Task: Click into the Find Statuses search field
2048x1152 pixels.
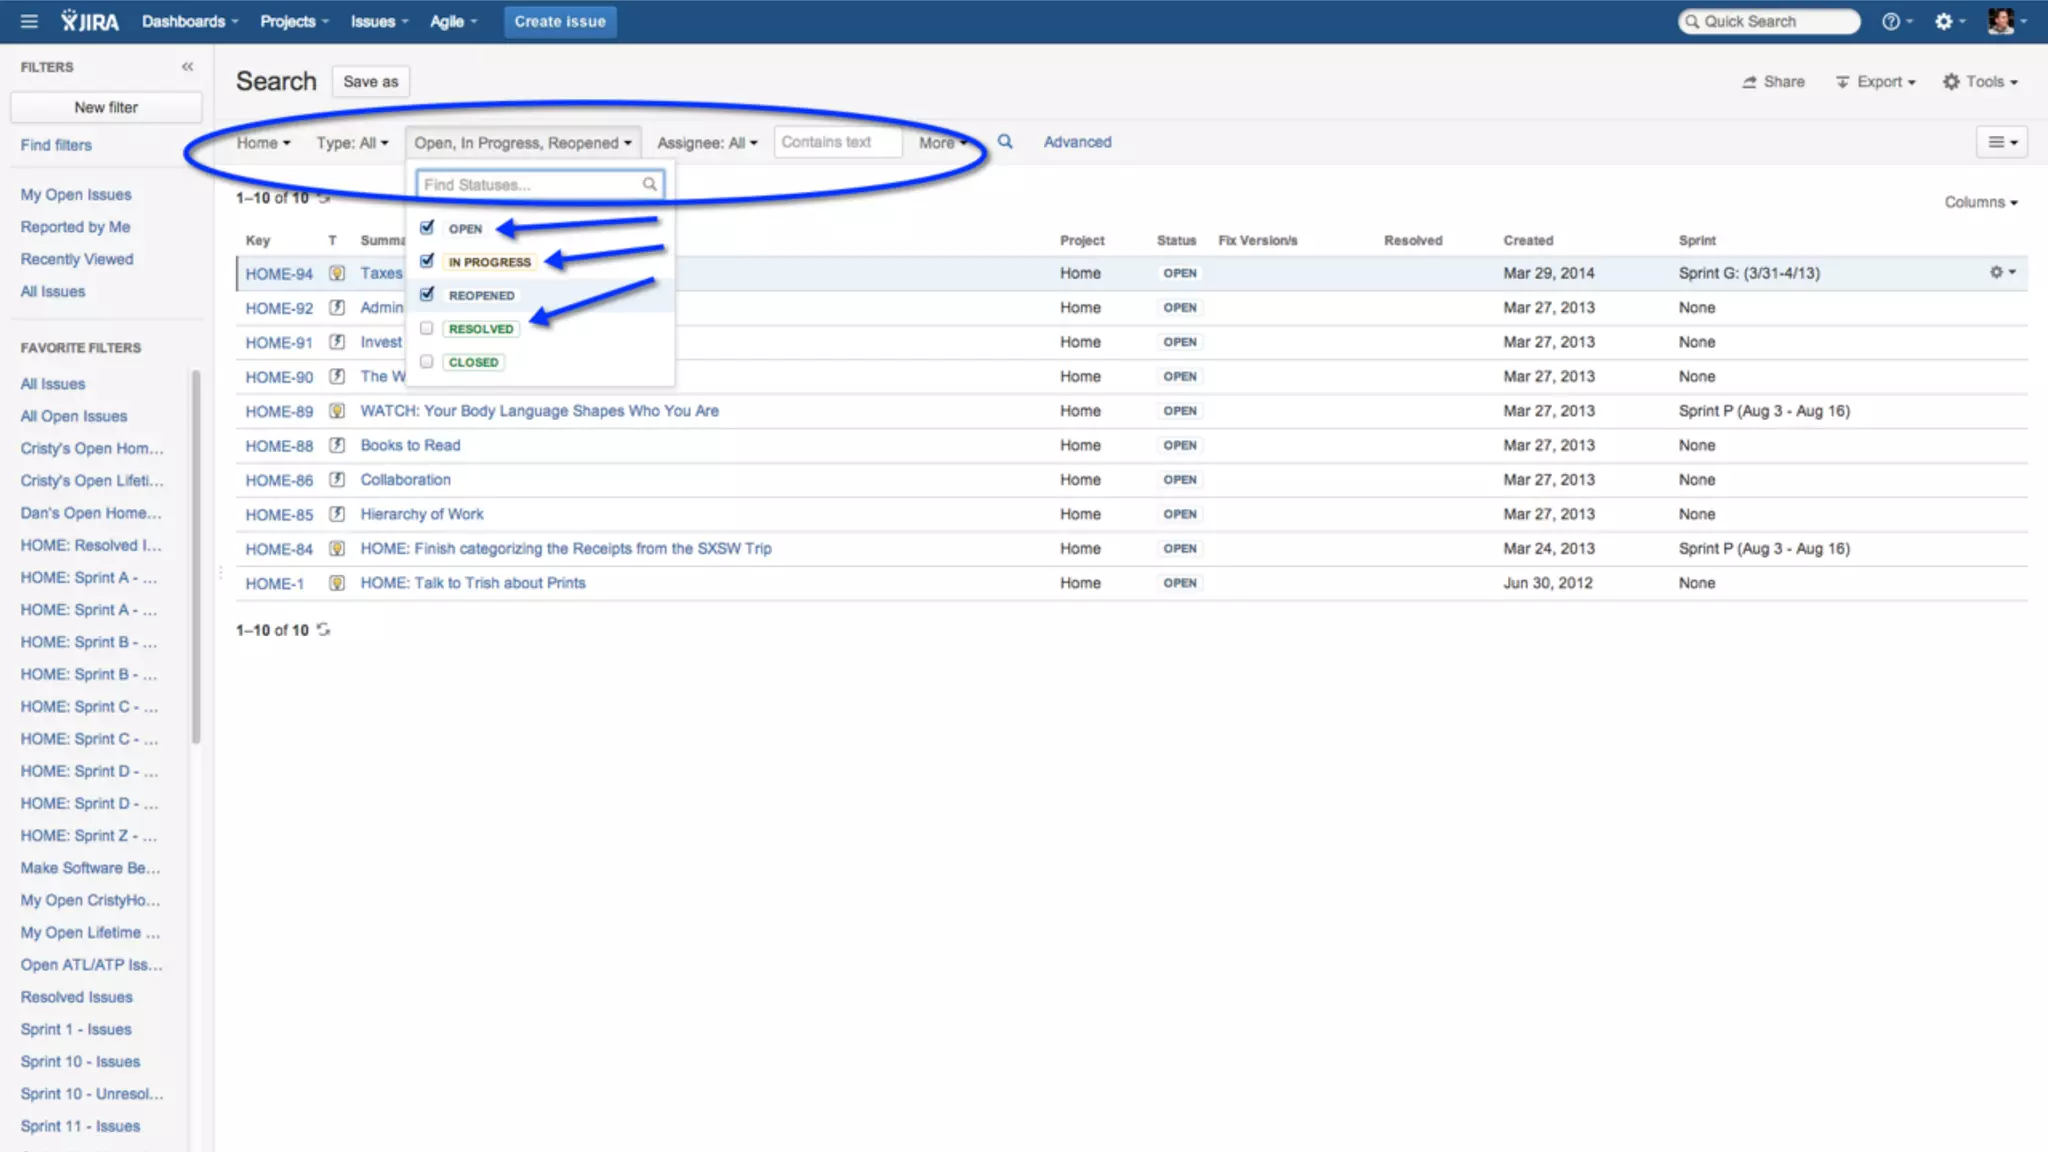Action: click(530, 185)
